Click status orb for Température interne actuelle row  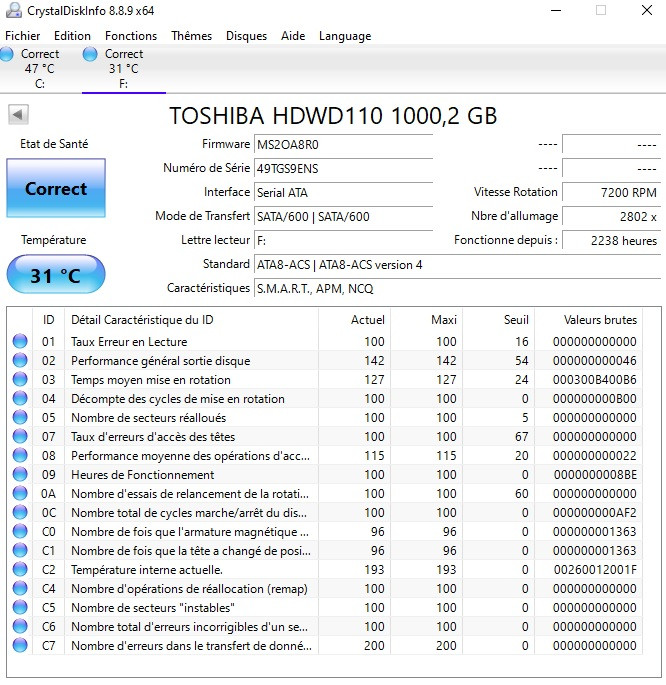[20, 569]
